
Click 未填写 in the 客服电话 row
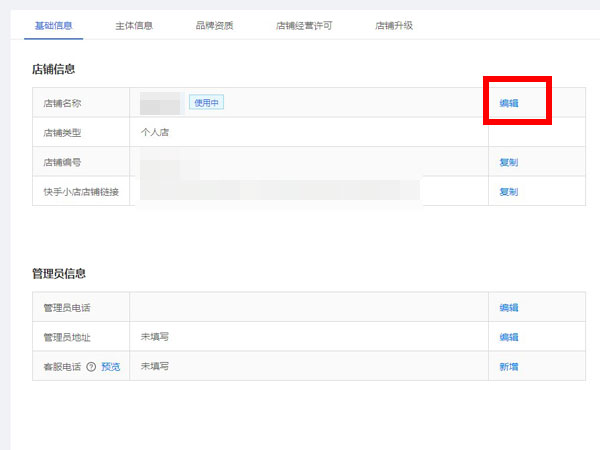point(155,366)
